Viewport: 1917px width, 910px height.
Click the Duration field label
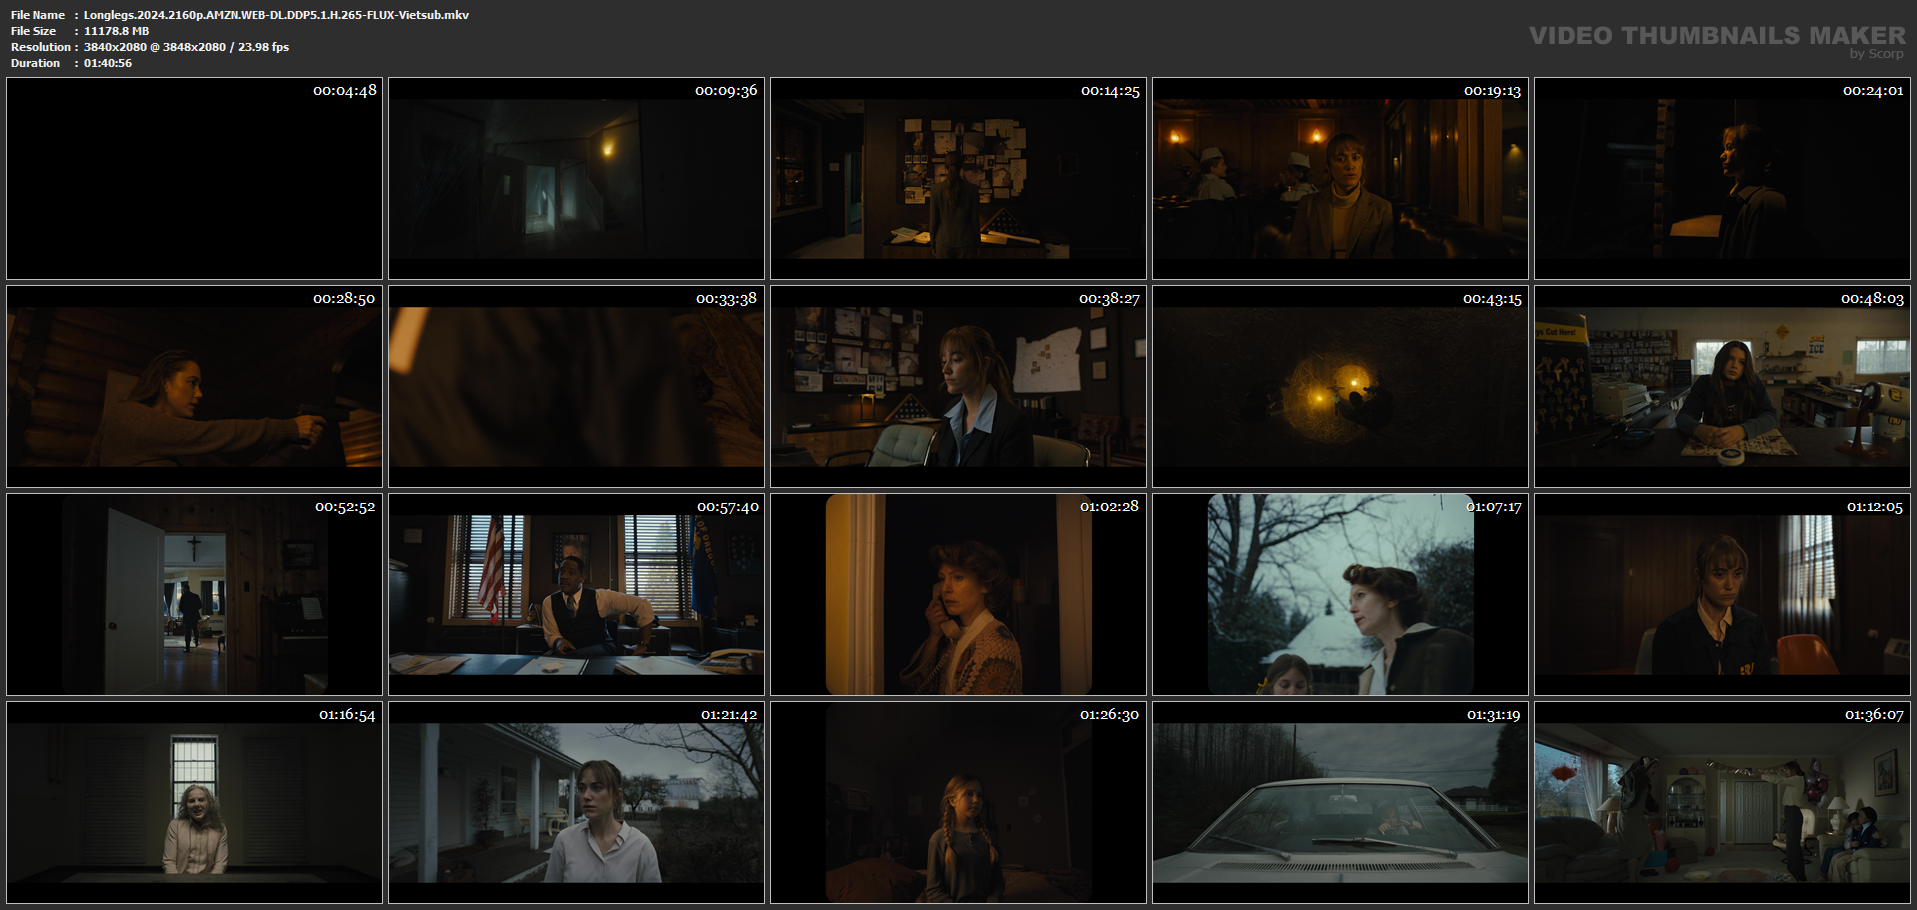(35, 63)
